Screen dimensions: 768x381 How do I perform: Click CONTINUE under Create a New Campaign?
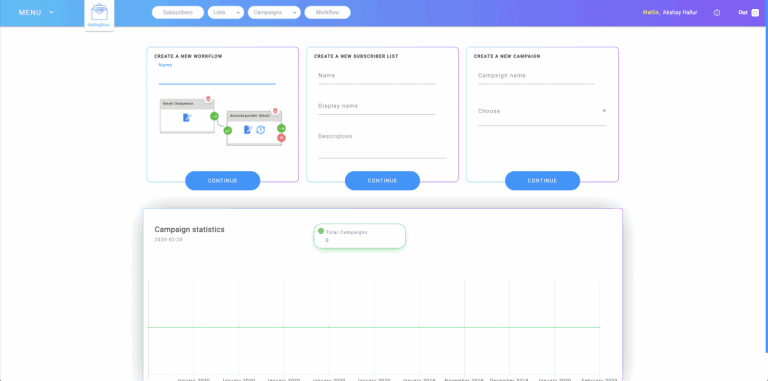tap(542, 181)
